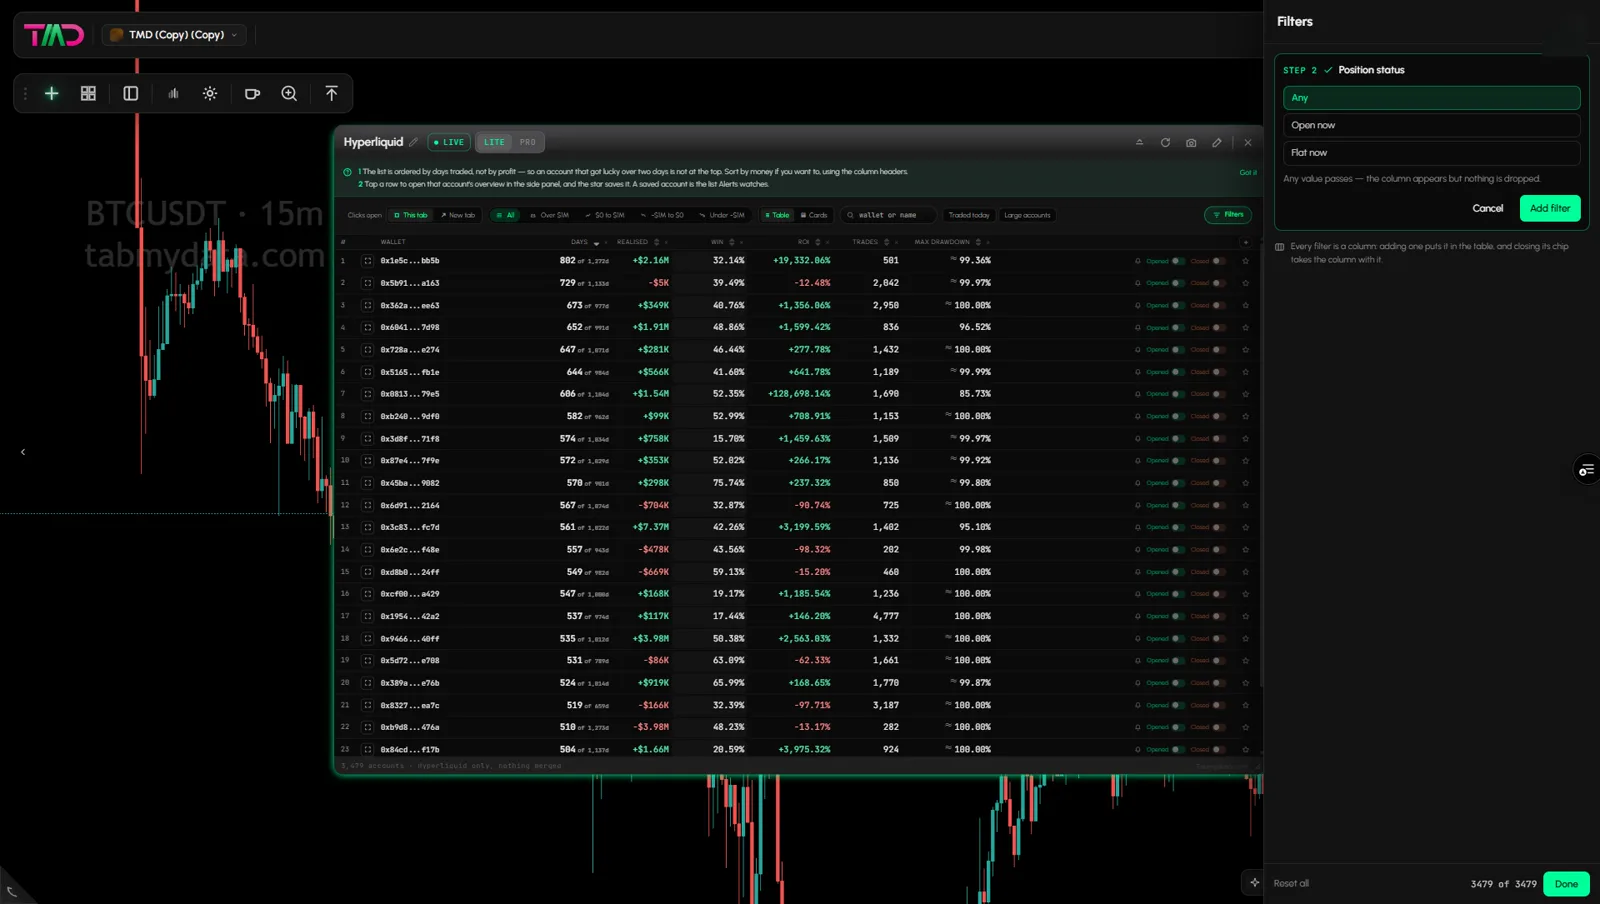Toggle Closed alerts for the 0x1e5c...bb5b row
The width and height of the screenshot is (1600, 904).
coord(1219,261)
